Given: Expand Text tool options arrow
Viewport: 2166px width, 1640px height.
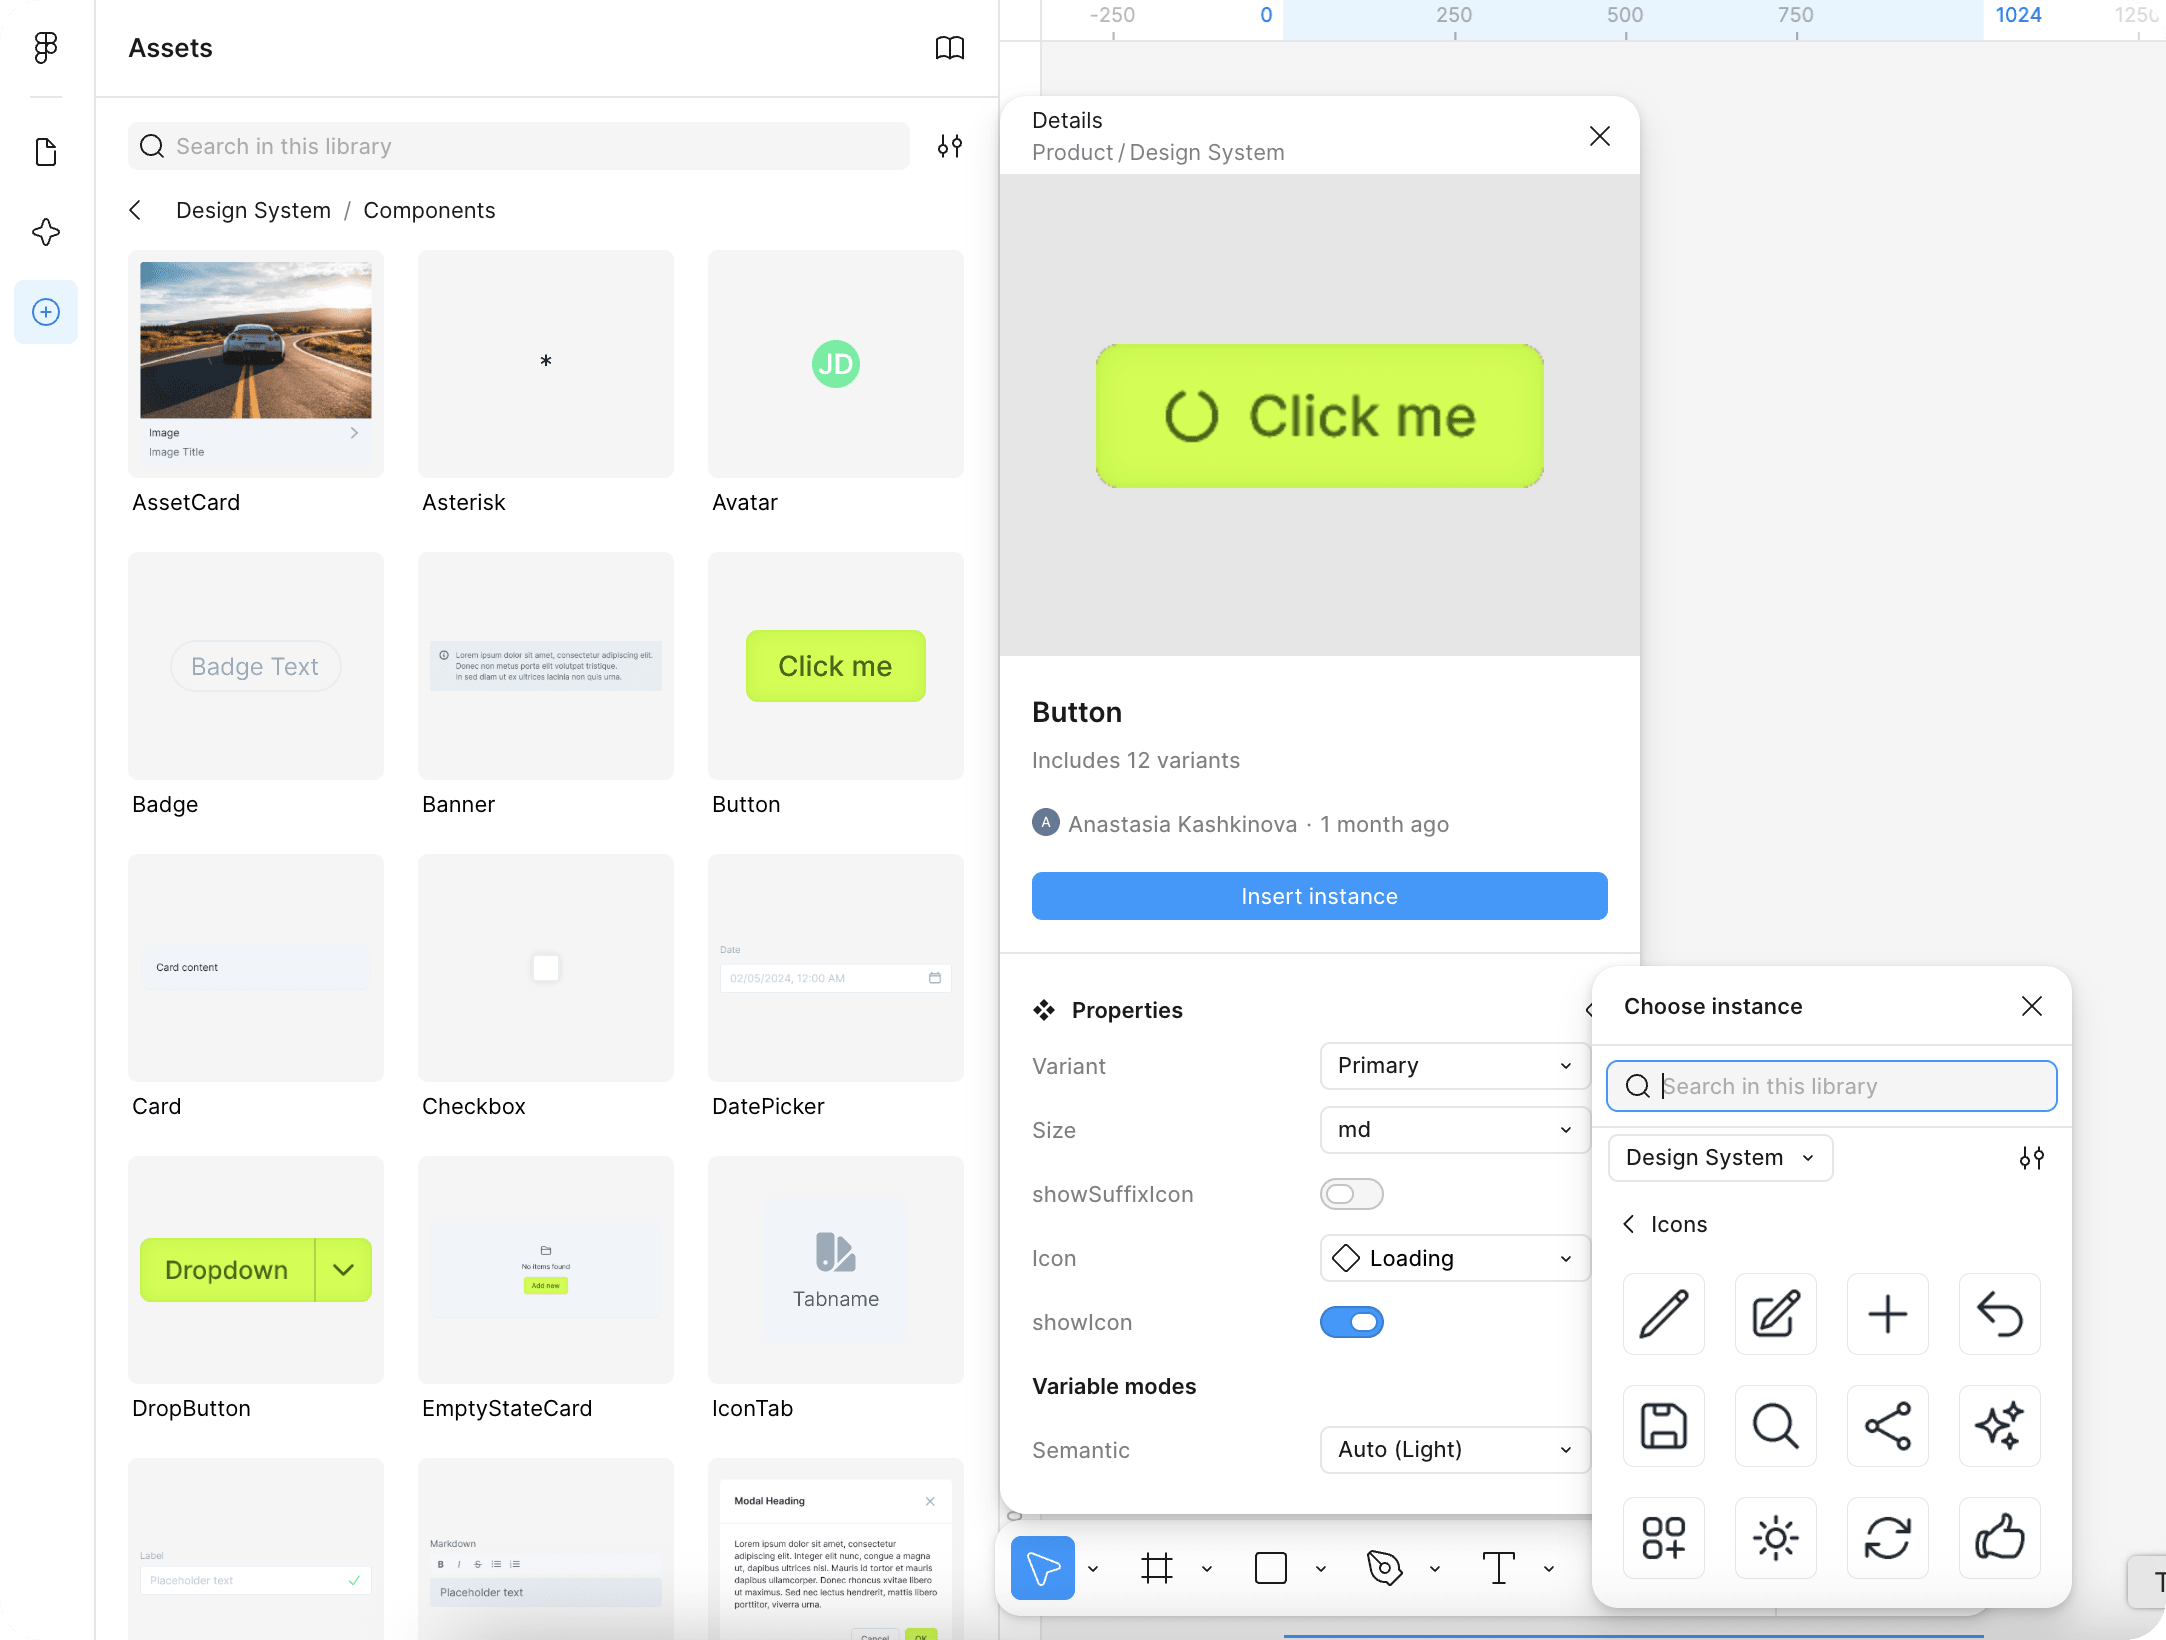Looking at the screenshot, I should pos(1549,1569).
